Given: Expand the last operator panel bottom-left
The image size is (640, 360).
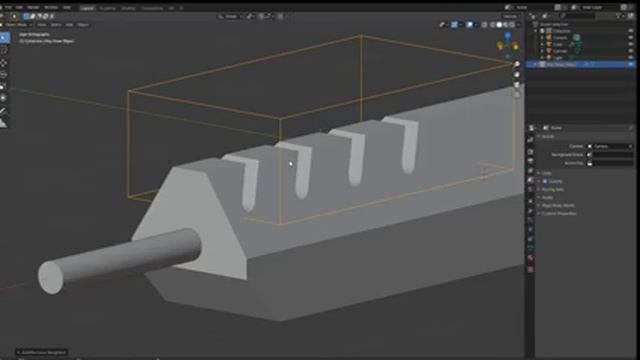Looking at the screenshot, I should click(x=41, y=352).
